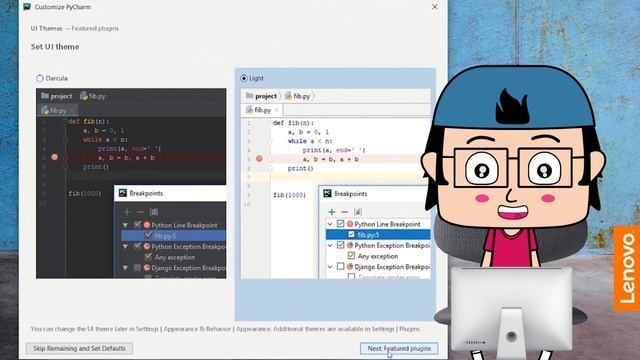Screen dimensions: 640x360
Task: Click the hint text about changing theme later
Action: (x=225, y=329)
